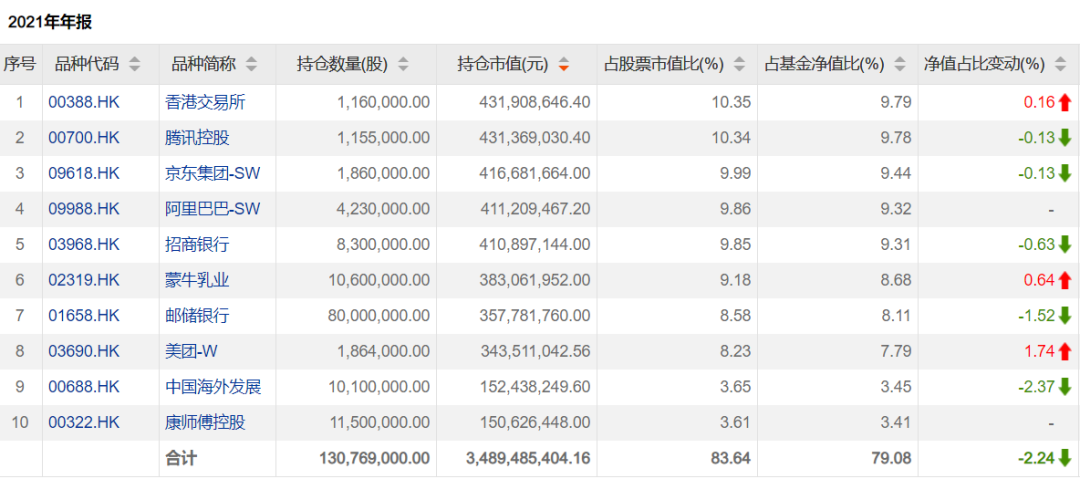1080x479 pixels.
Task: Open 招商银行 stock link
Action: pyautogui.click(x=198, y=245)
